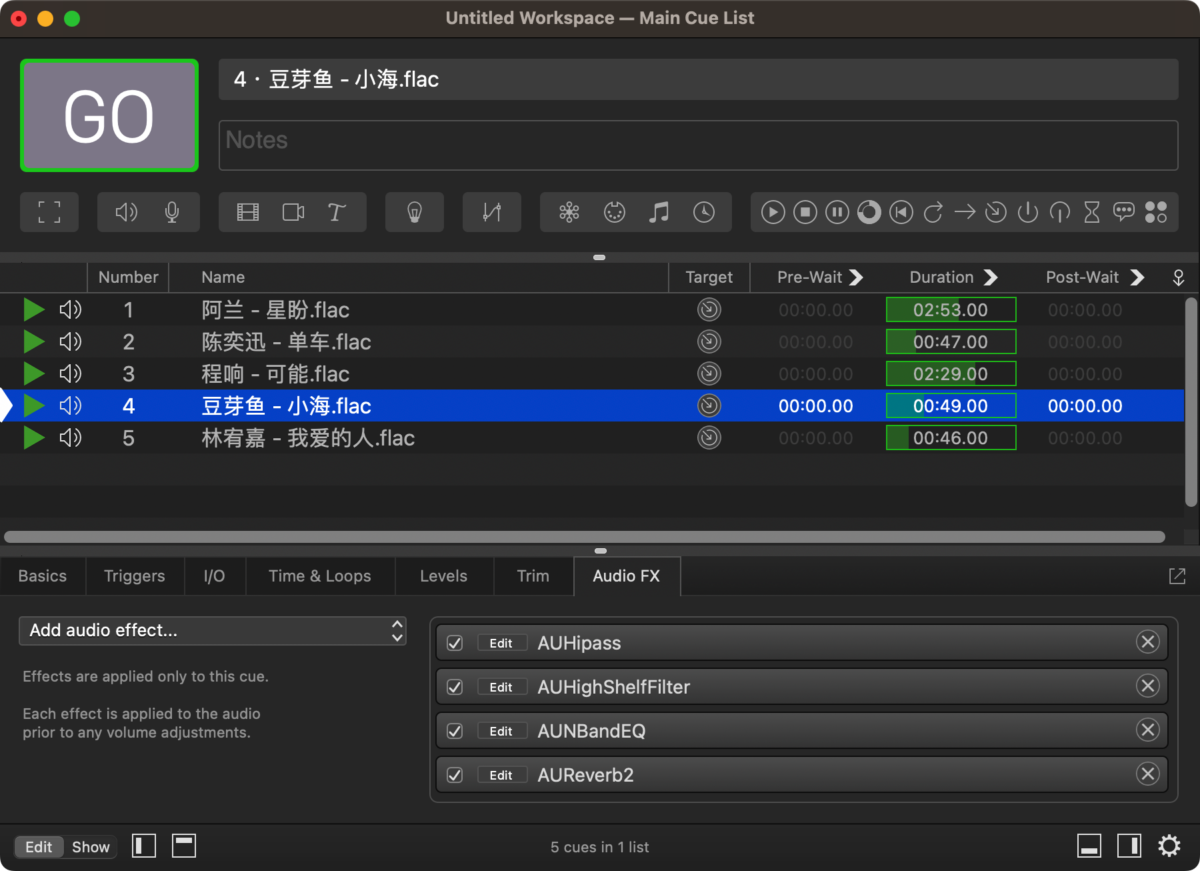The width and height of the screenshot is (1200, 871).
Task: Add a MIDI cue from the toolbar
Action: [x=614, y=212]
